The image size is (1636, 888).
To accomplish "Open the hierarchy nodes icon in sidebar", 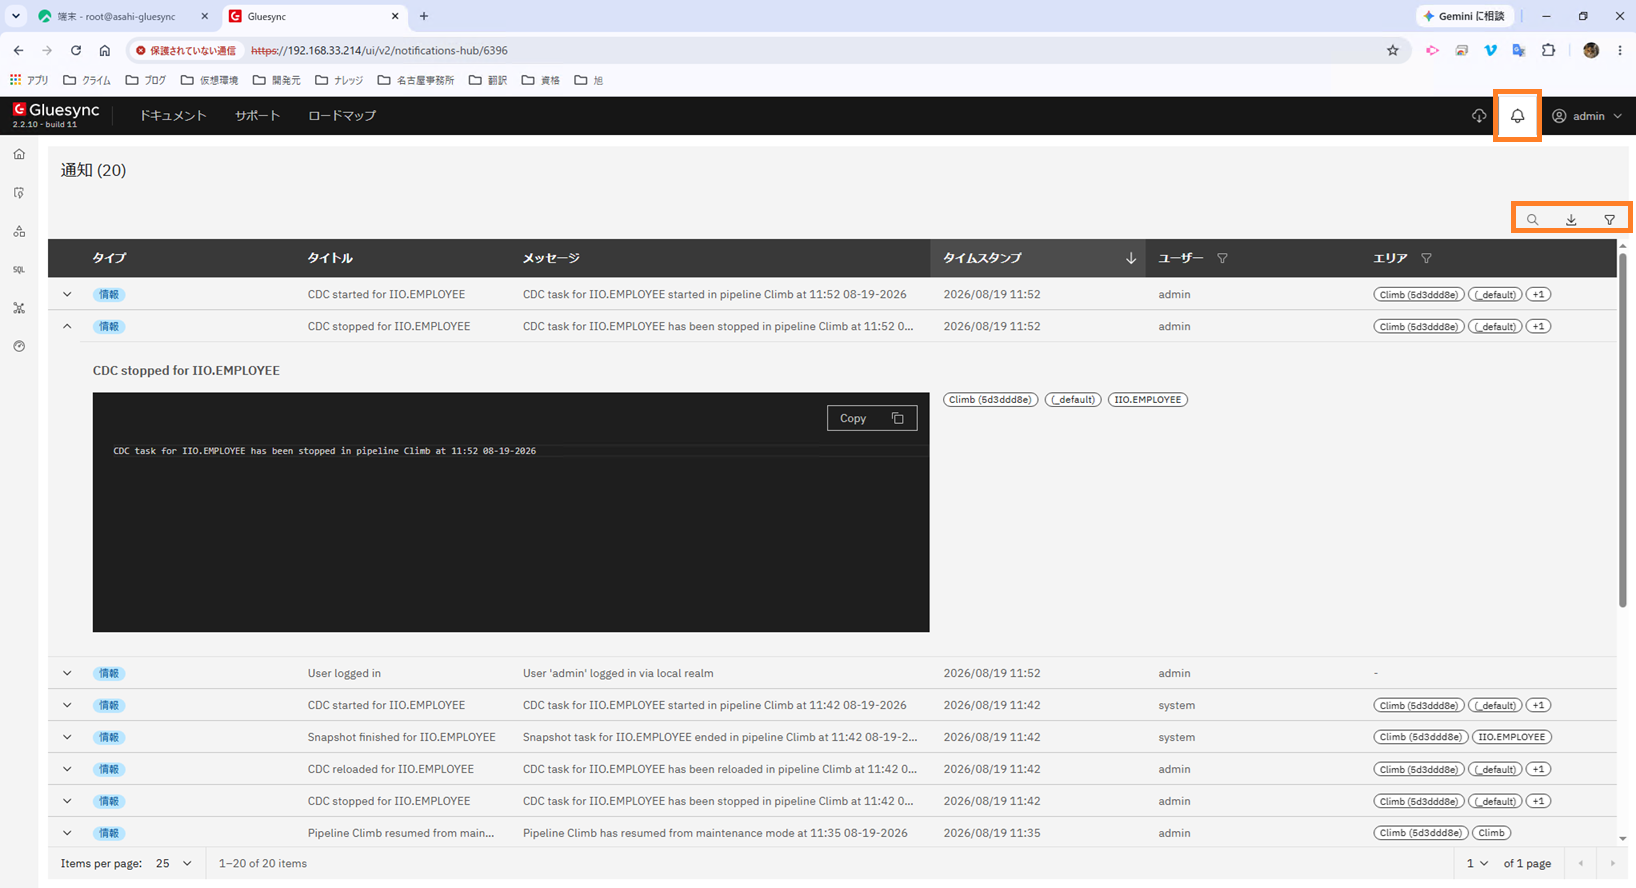I will [x=19, y=231].
